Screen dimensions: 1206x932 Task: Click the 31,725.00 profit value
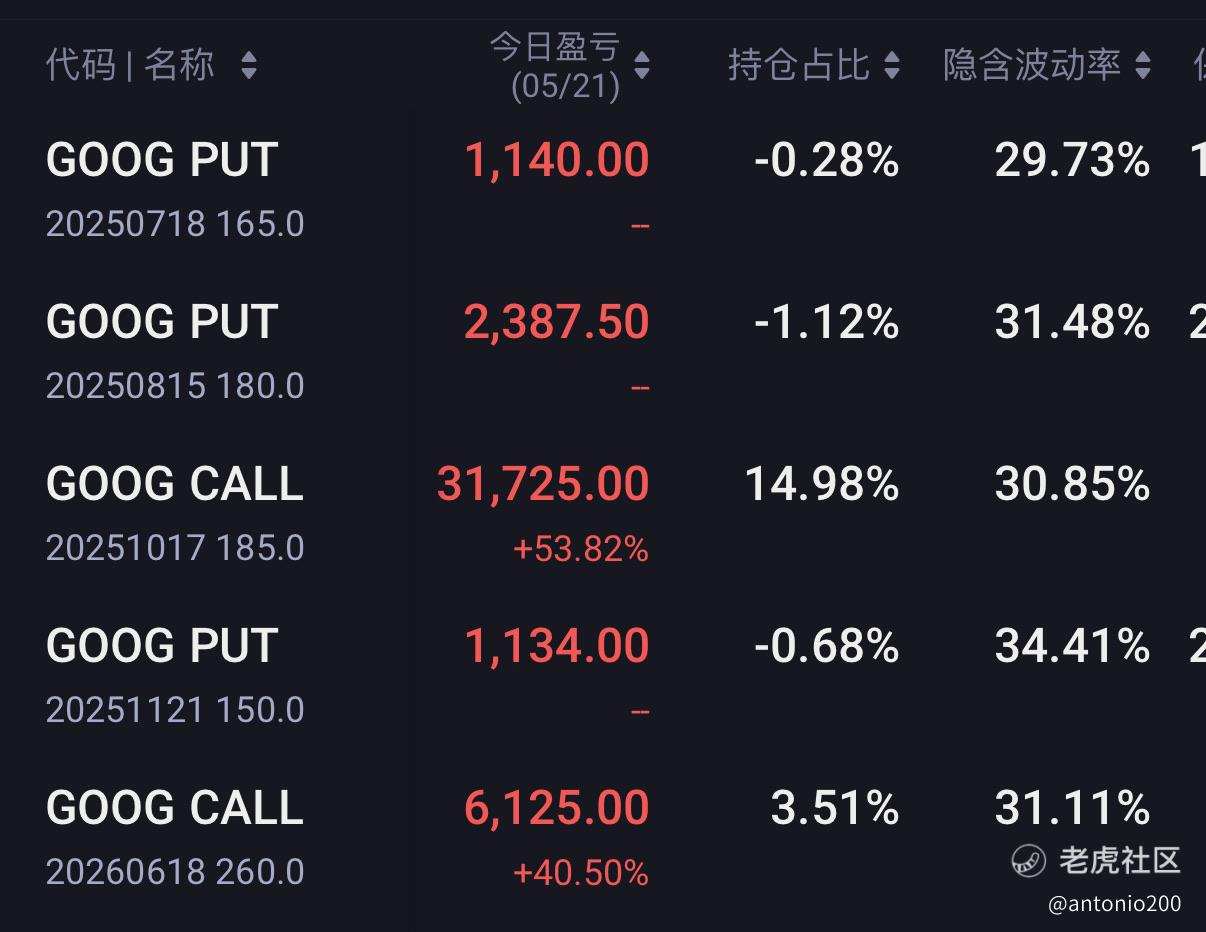543,485
